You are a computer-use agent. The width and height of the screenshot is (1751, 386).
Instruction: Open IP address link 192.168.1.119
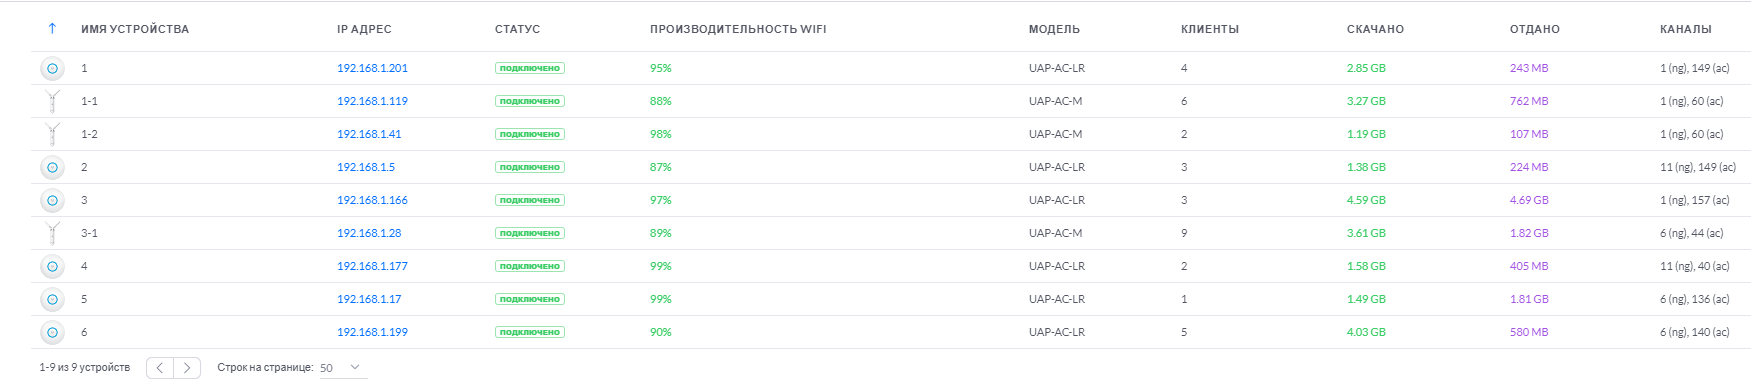coord(372,101)
